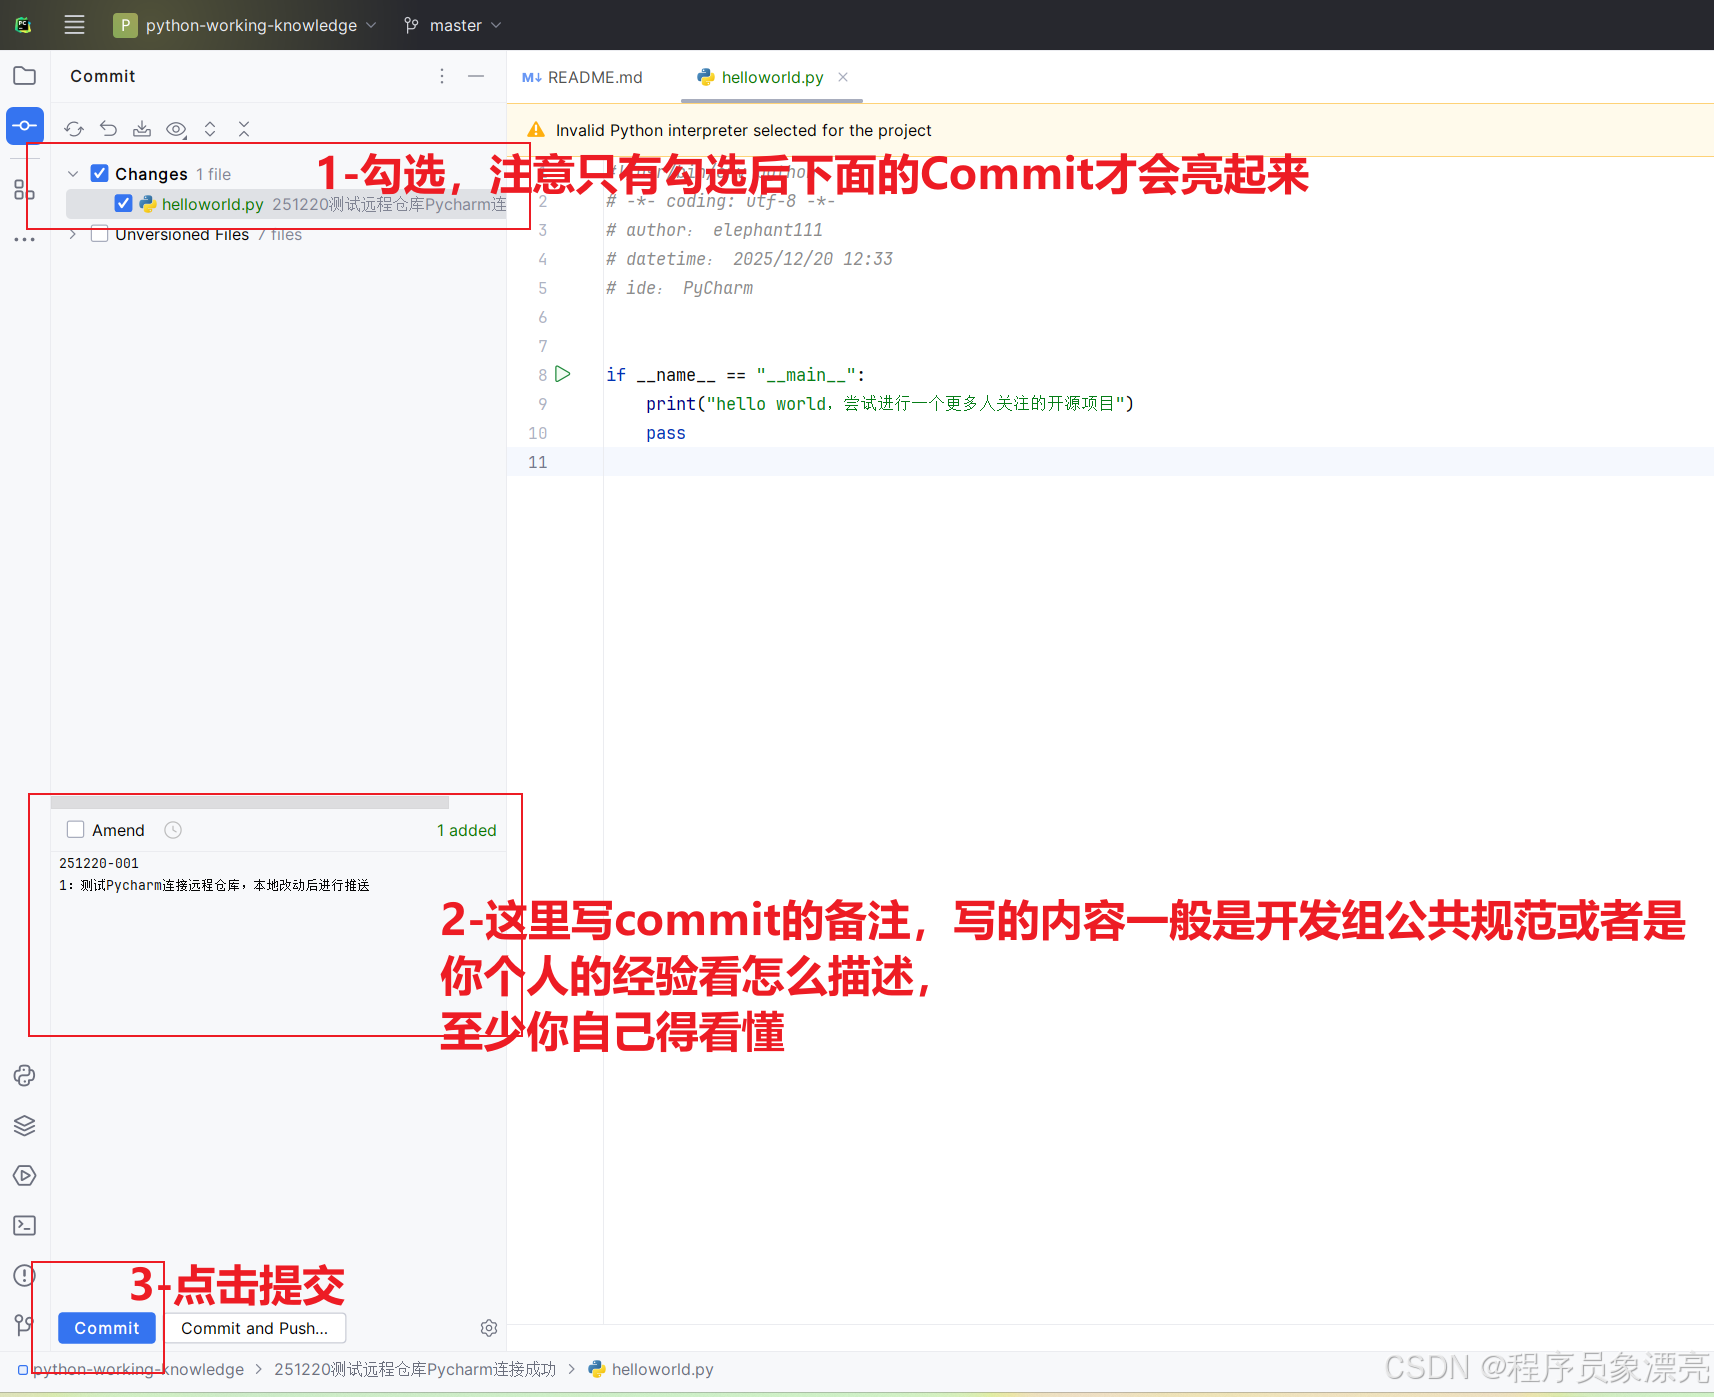Click the Invalid Python interpreter warning text

(743, 130)
